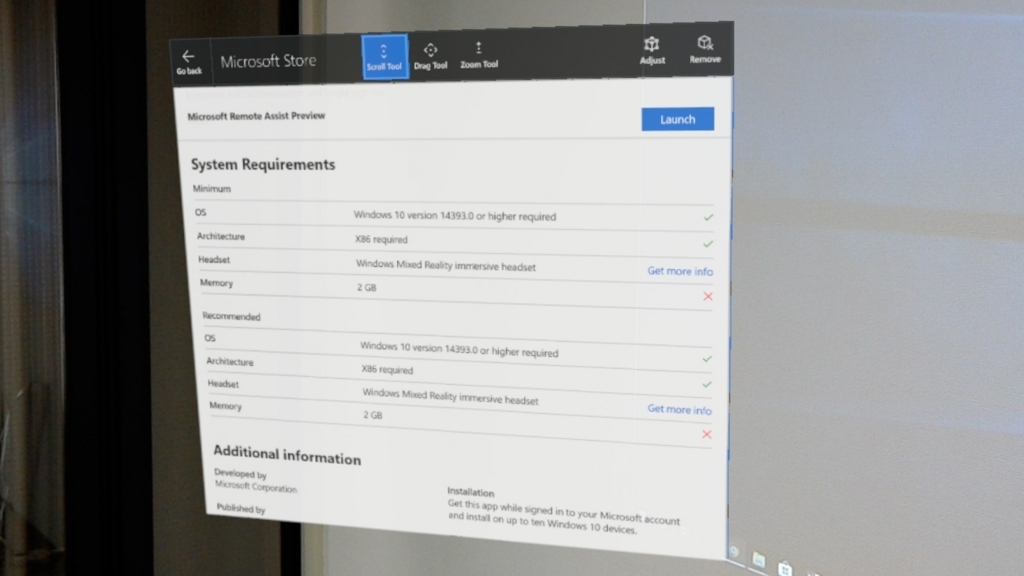Screen dimensions: 1024x576
Task: Switch to the Zoom Tool
Action: pyautogui.click(x=479, y=56)
